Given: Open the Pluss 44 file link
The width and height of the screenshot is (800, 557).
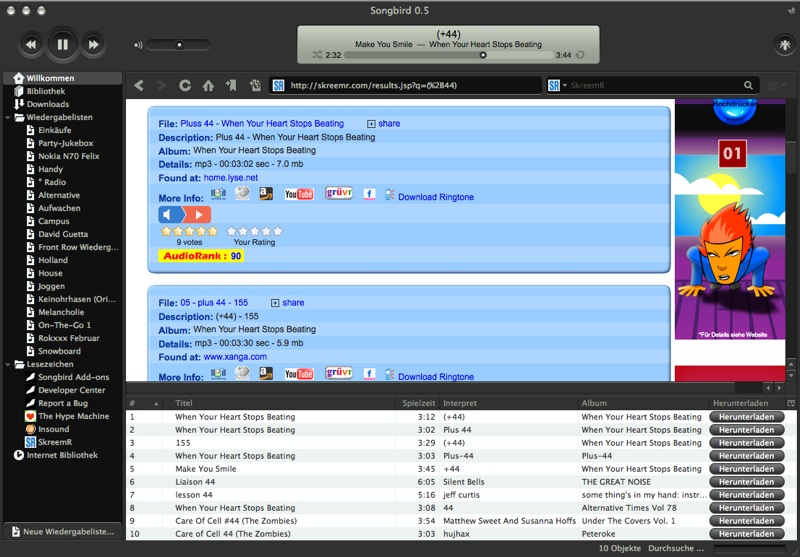Looking at the screenshot, I should (x=262, y=123).
